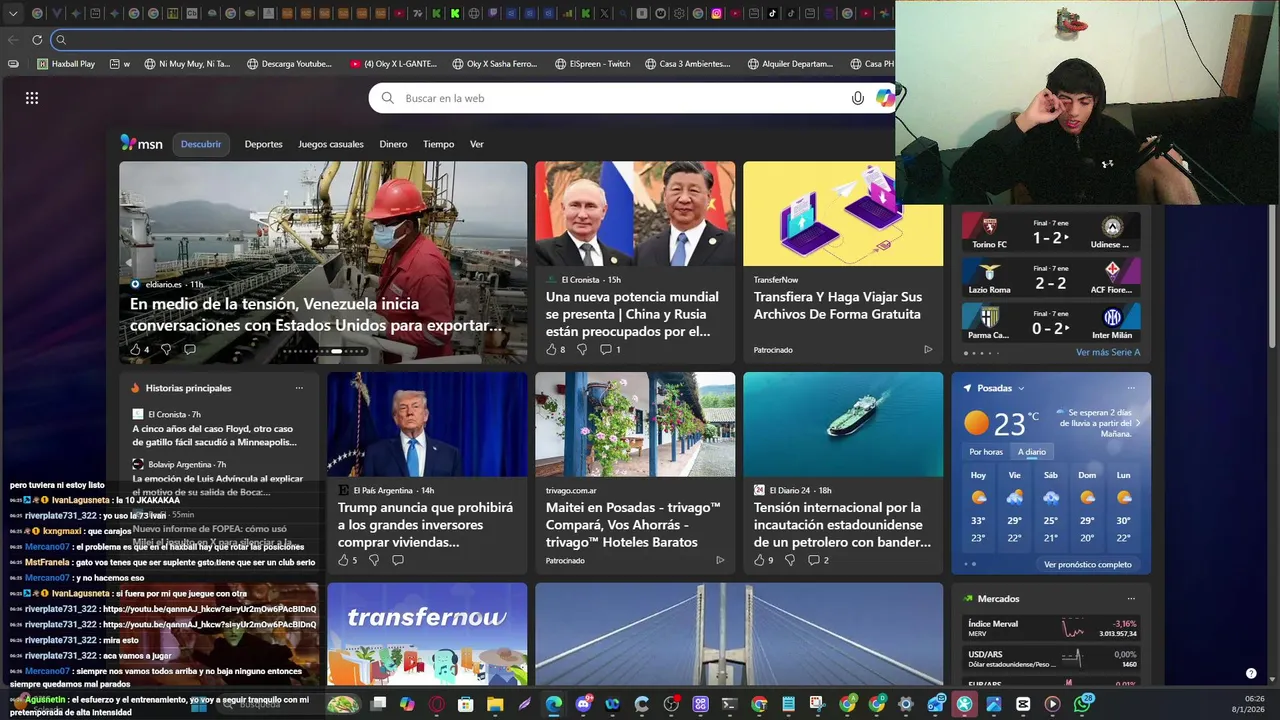Open the Juegos casuales tab

click(x=331, y=144)
